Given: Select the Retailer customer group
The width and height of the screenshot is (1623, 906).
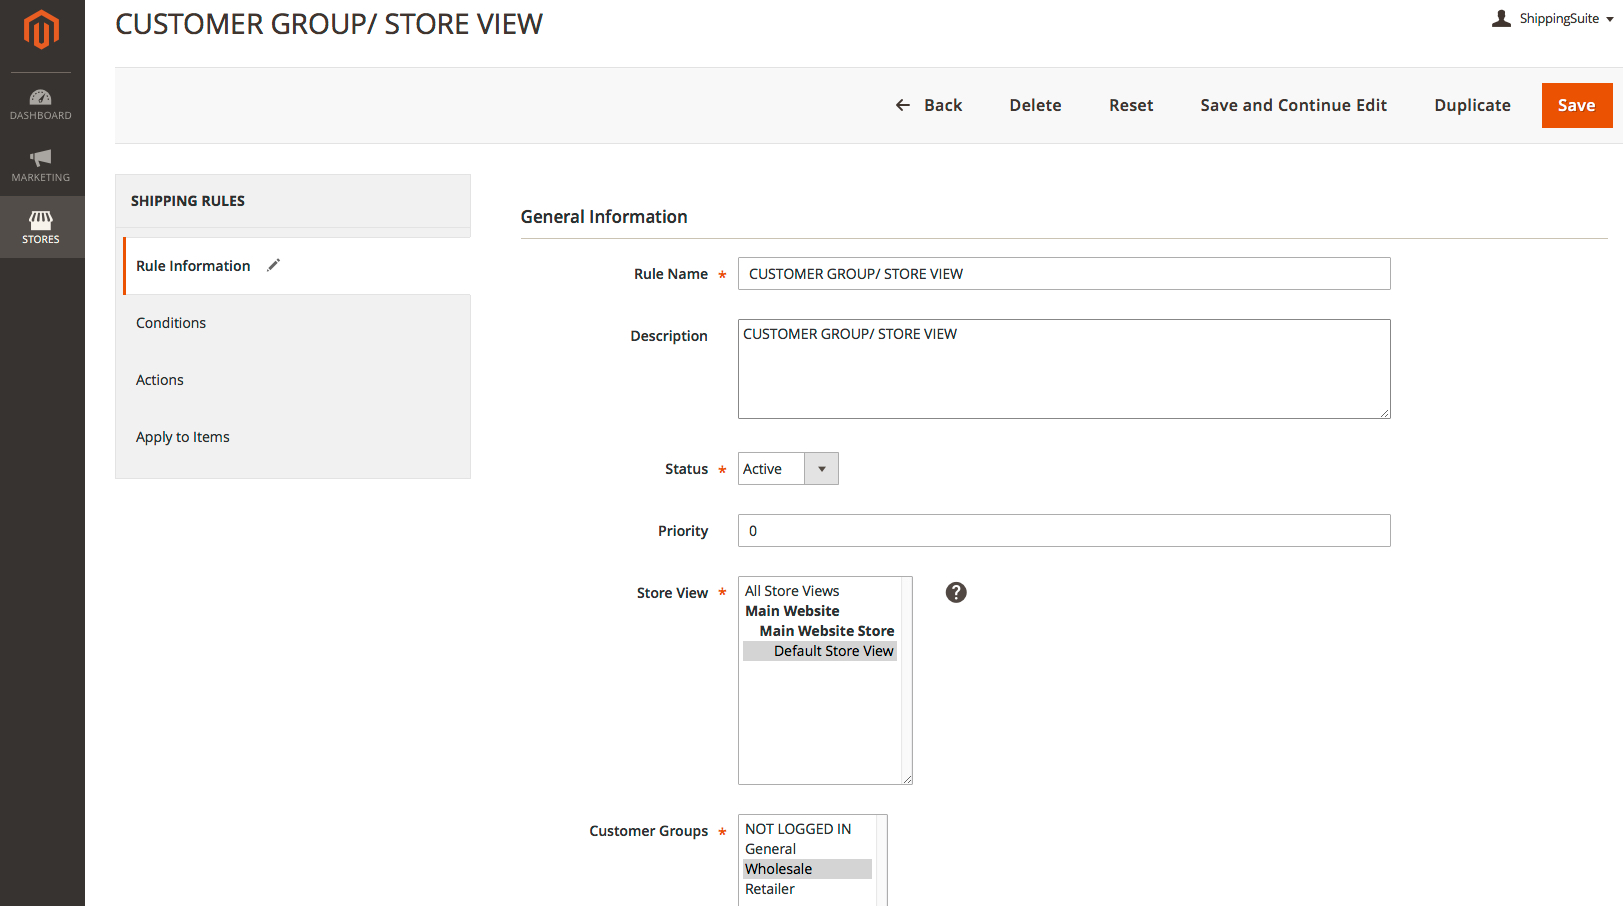Looking at the screenshot, I should tap(769, 888).
